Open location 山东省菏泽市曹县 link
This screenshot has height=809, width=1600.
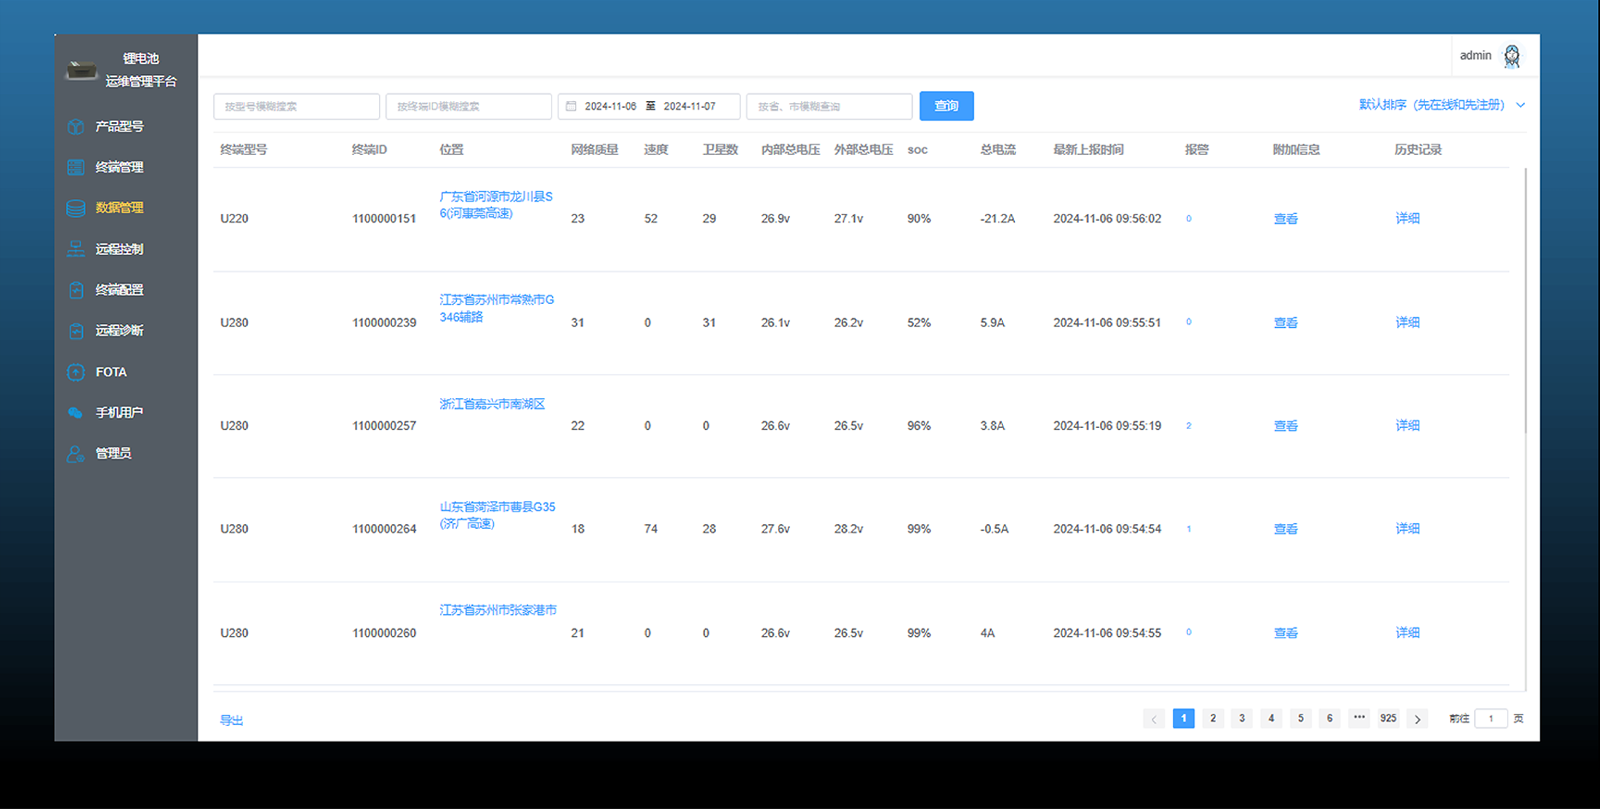[x=497, y=515]
